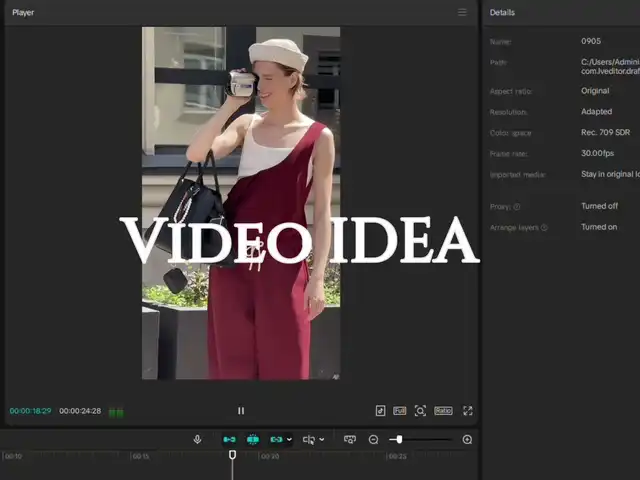The width and height of the screenshot is (640, 480).
Task: Click the timeline zoom out icon
Action: pos(373,439)
